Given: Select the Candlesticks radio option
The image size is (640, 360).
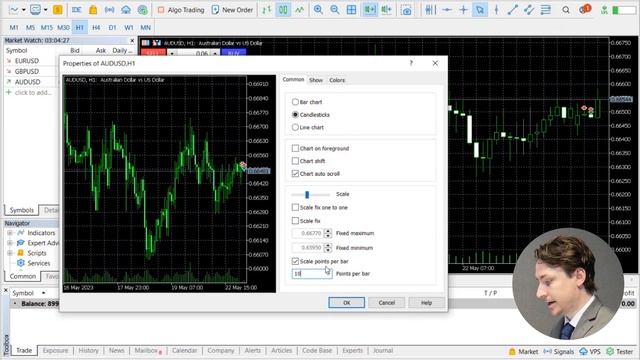Looking at the screenshot, I should (x=295, y=115).
